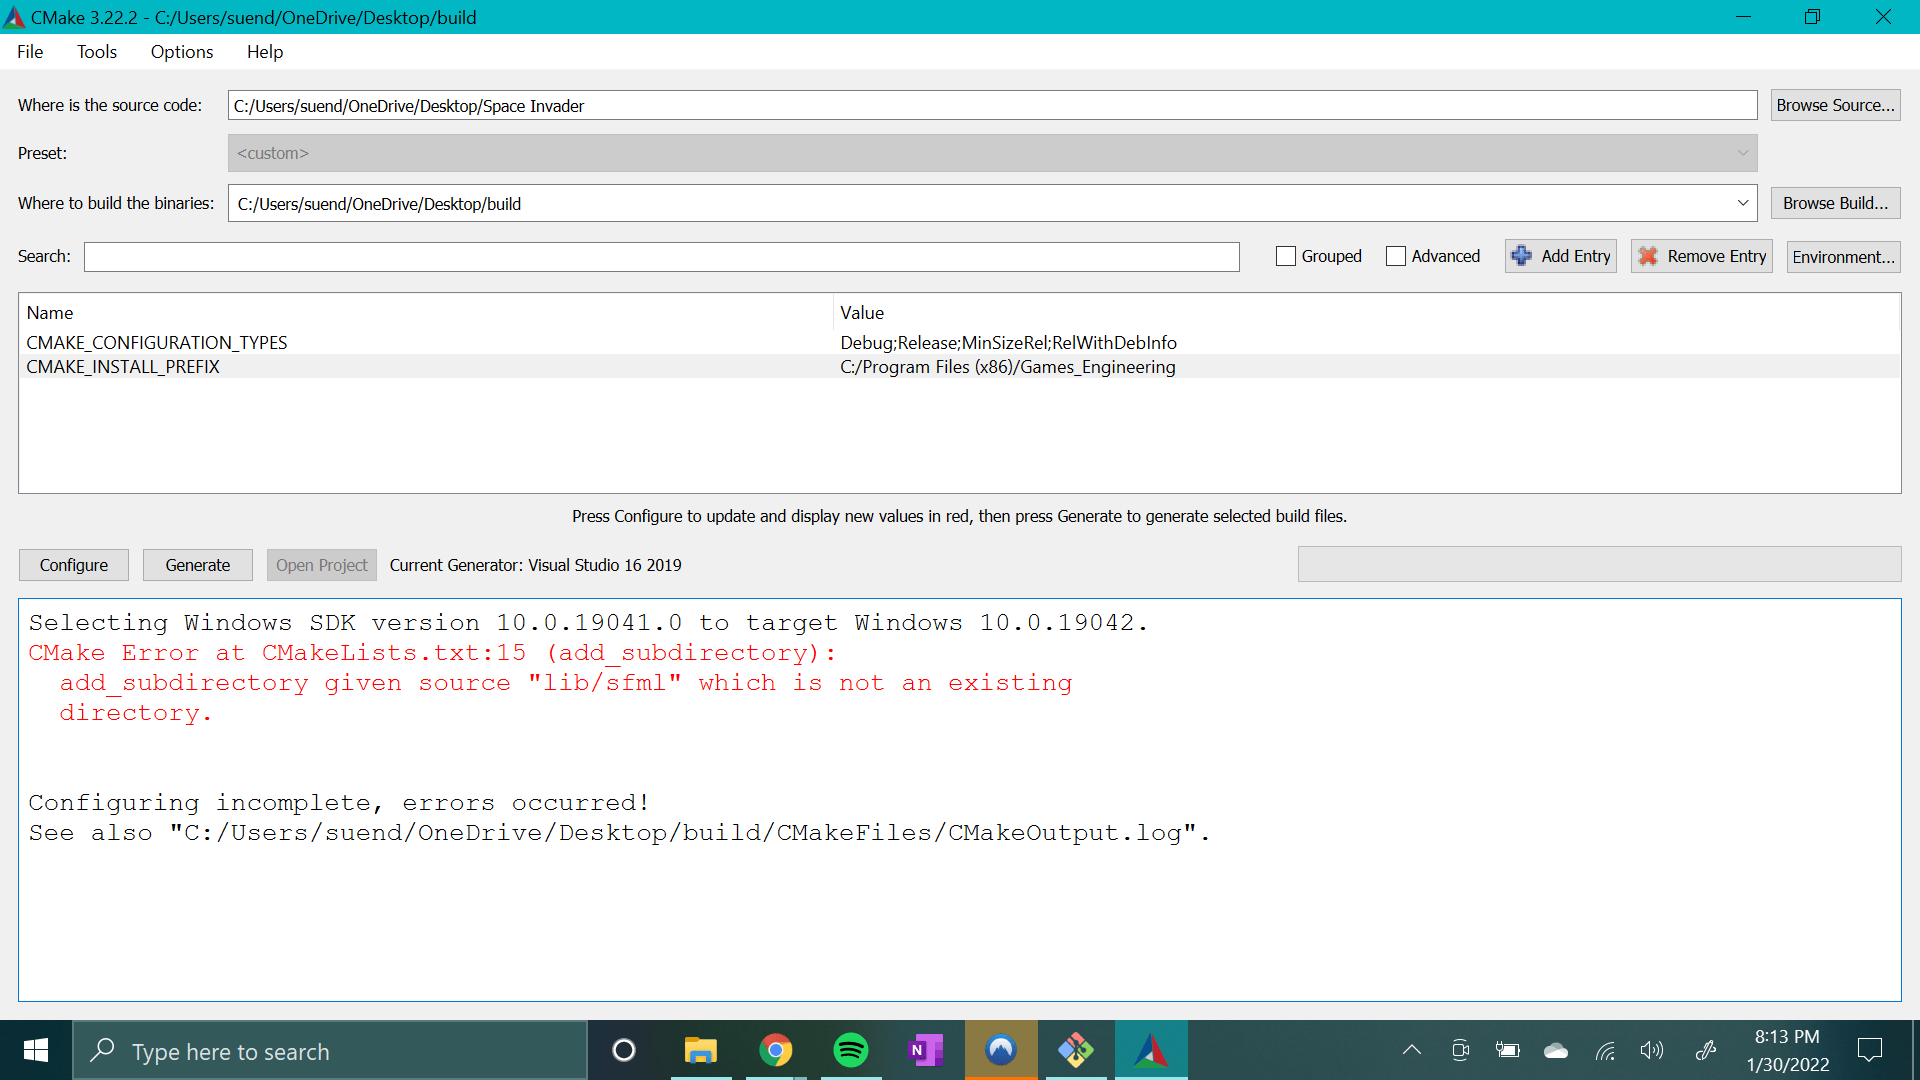Screen dimensions: 1920x1080
Task: Click the Browse Source button
Action: [1835, 104]
